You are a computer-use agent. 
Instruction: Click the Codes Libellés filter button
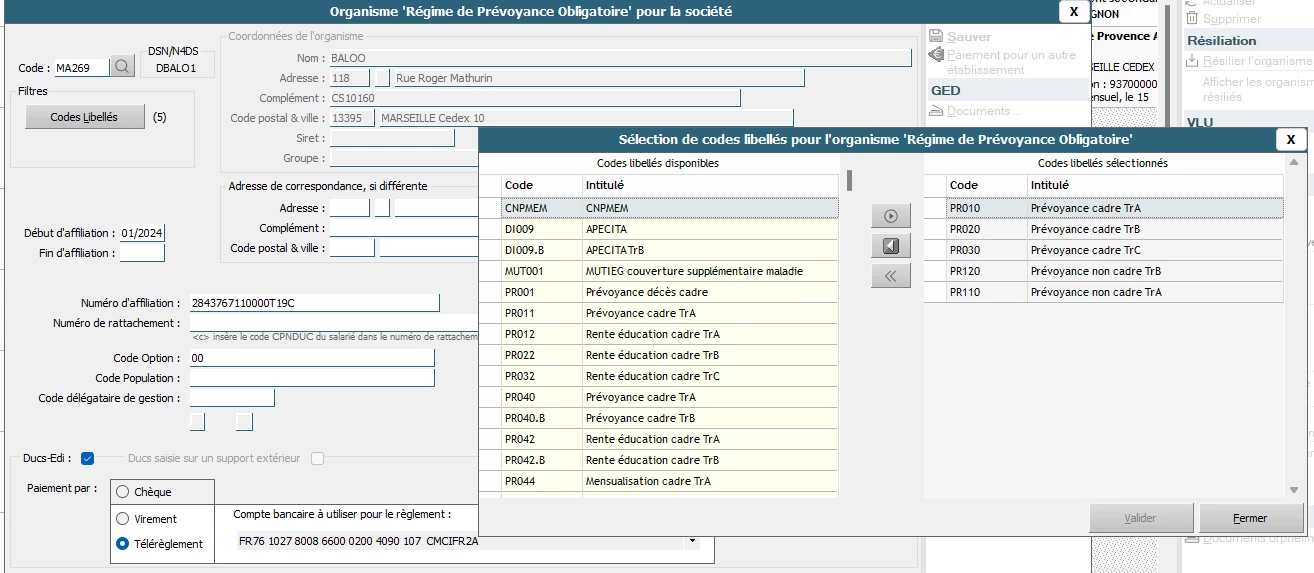tap(84, 117)
